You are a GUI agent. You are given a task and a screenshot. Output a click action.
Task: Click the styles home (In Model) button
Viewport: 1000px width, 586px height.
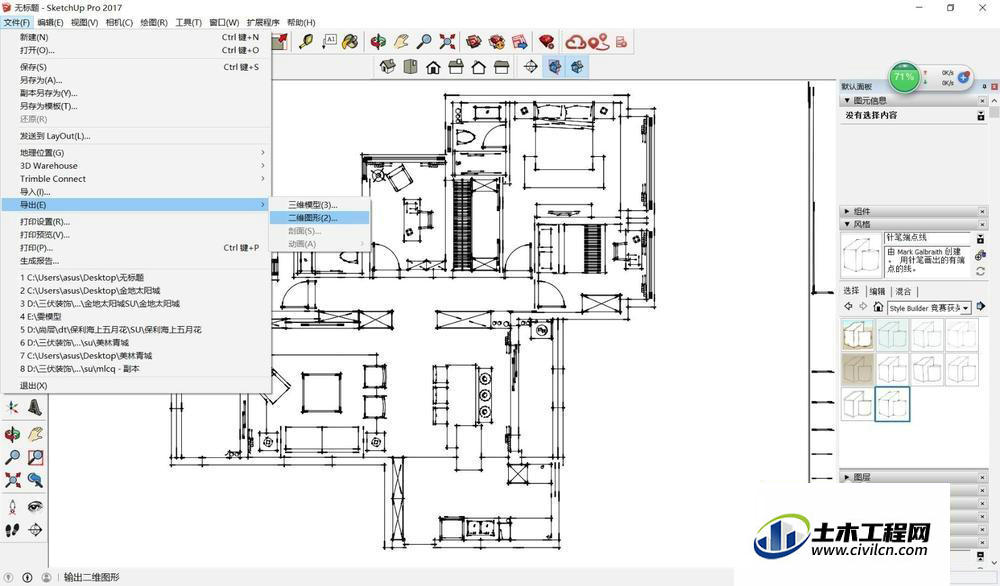coord(878,307)
